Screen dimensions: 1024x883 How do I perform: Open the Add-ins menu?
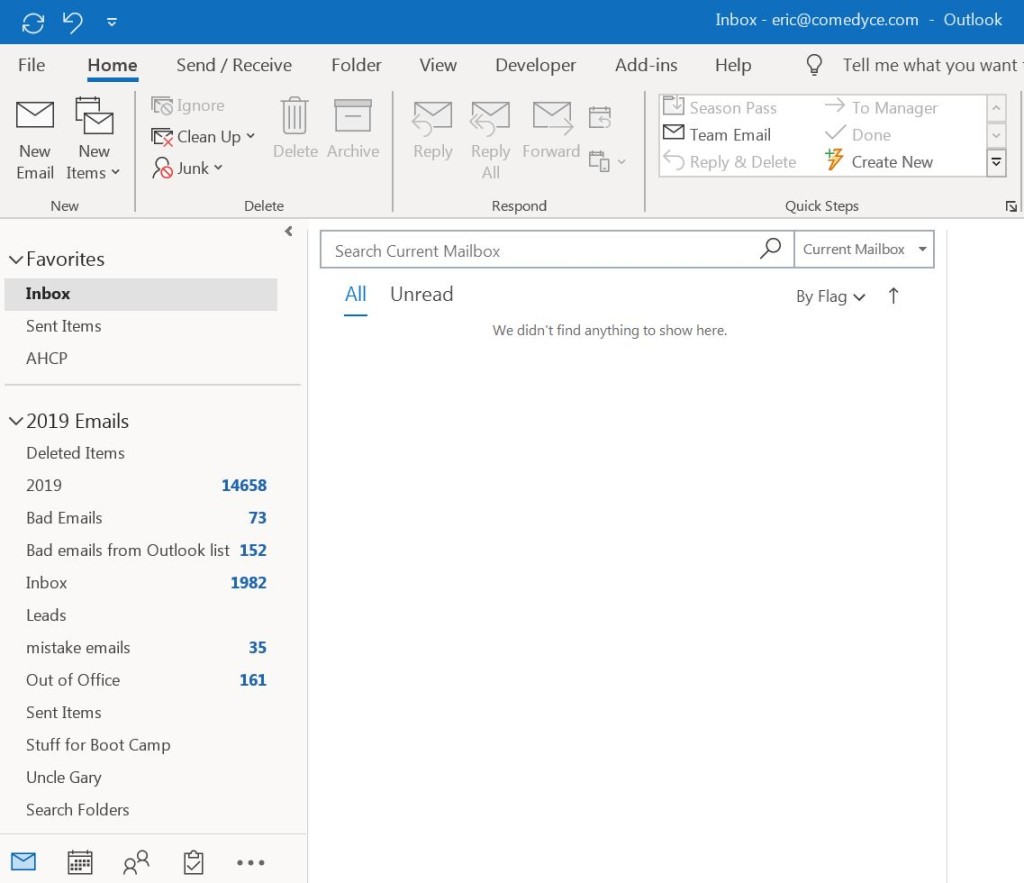[x=645, y=65]
